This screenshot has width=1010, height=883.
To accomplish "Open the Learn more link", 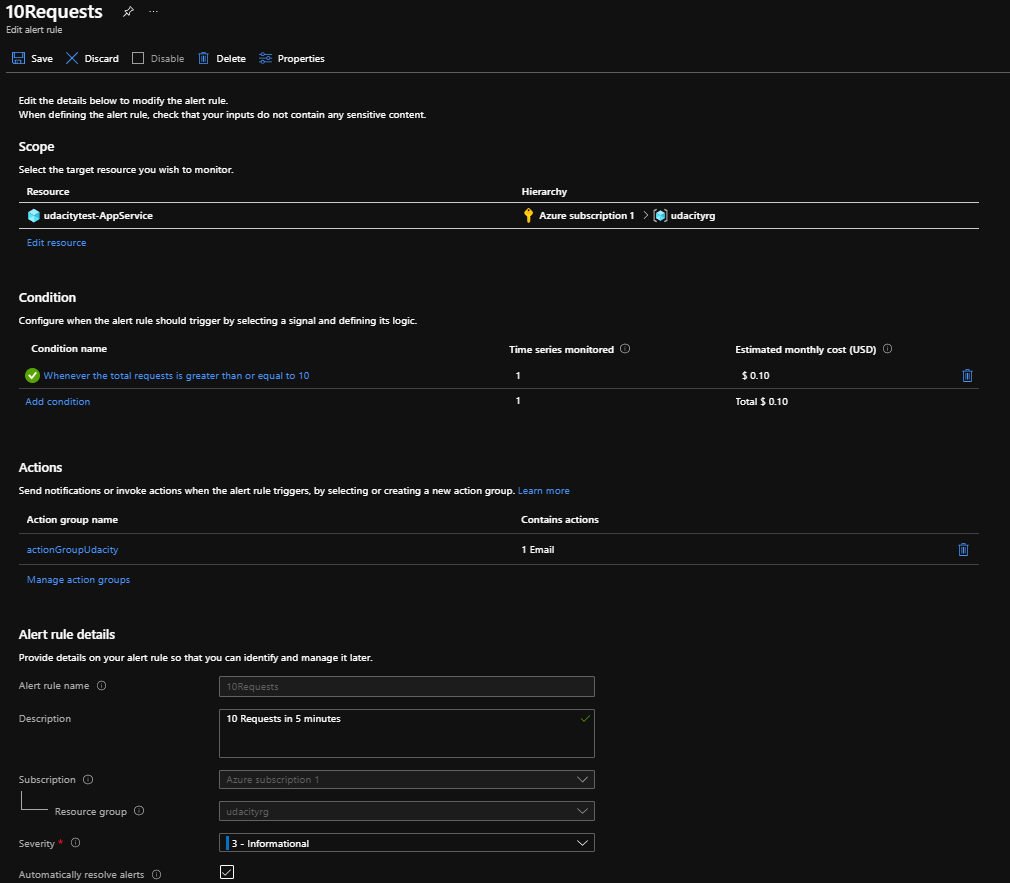I will click(x=544, y=491).
